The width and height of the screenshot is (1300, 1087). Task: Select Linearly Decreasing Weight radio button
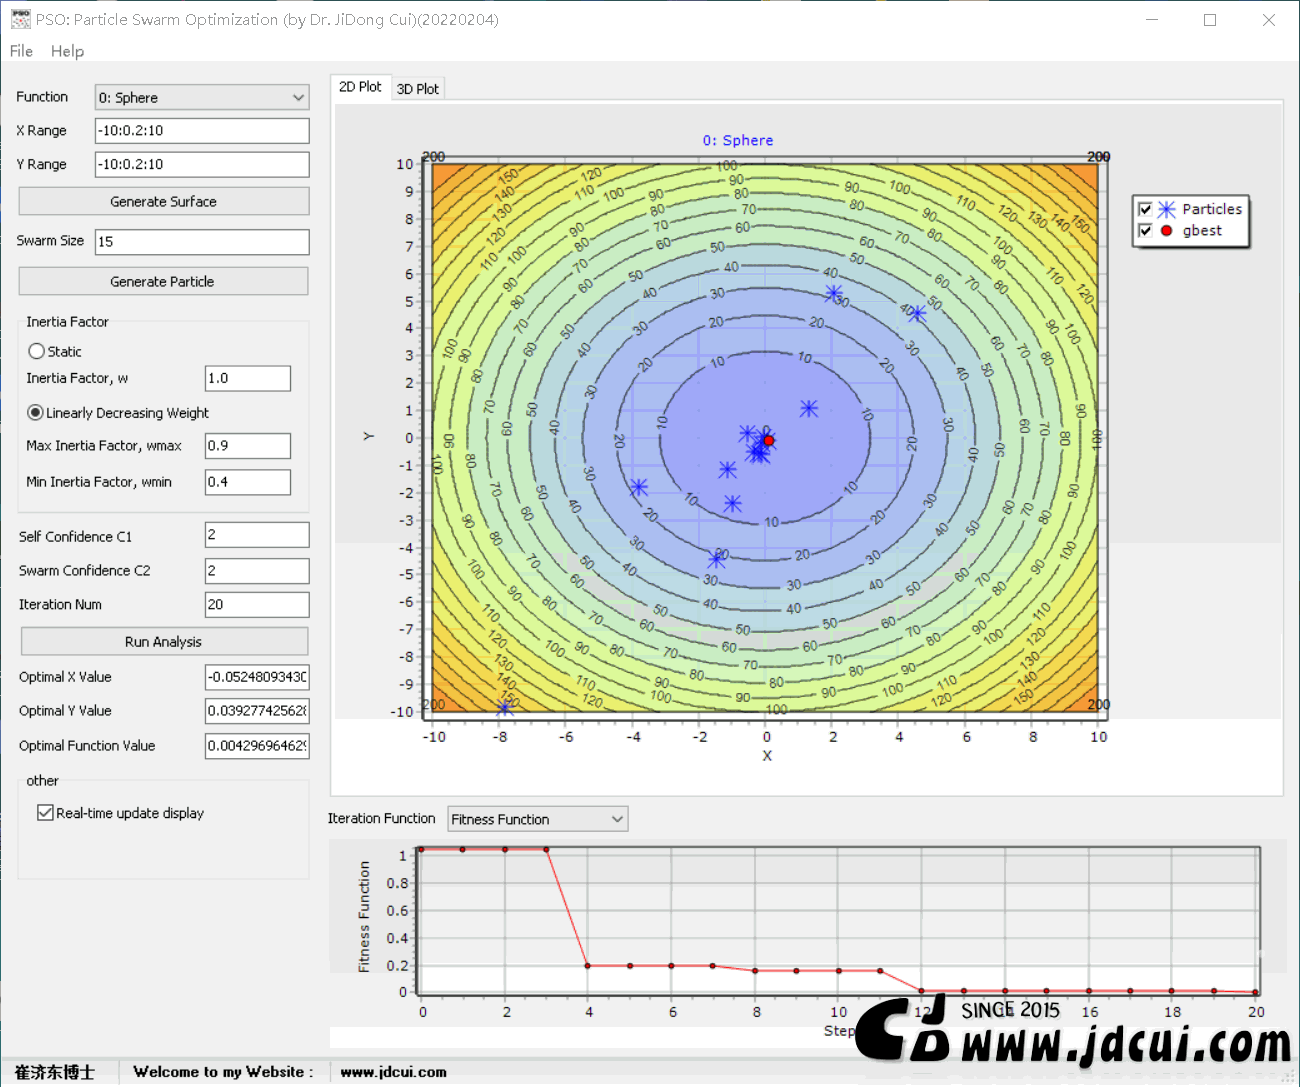(36, 412)
